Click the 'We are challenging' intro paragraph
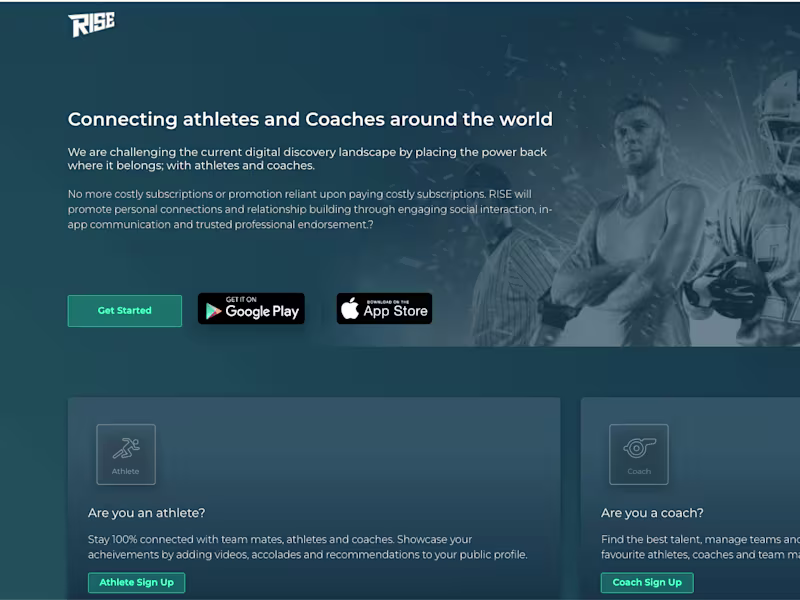The width and height of the screenshot is (800, 600). click(307, 159)
